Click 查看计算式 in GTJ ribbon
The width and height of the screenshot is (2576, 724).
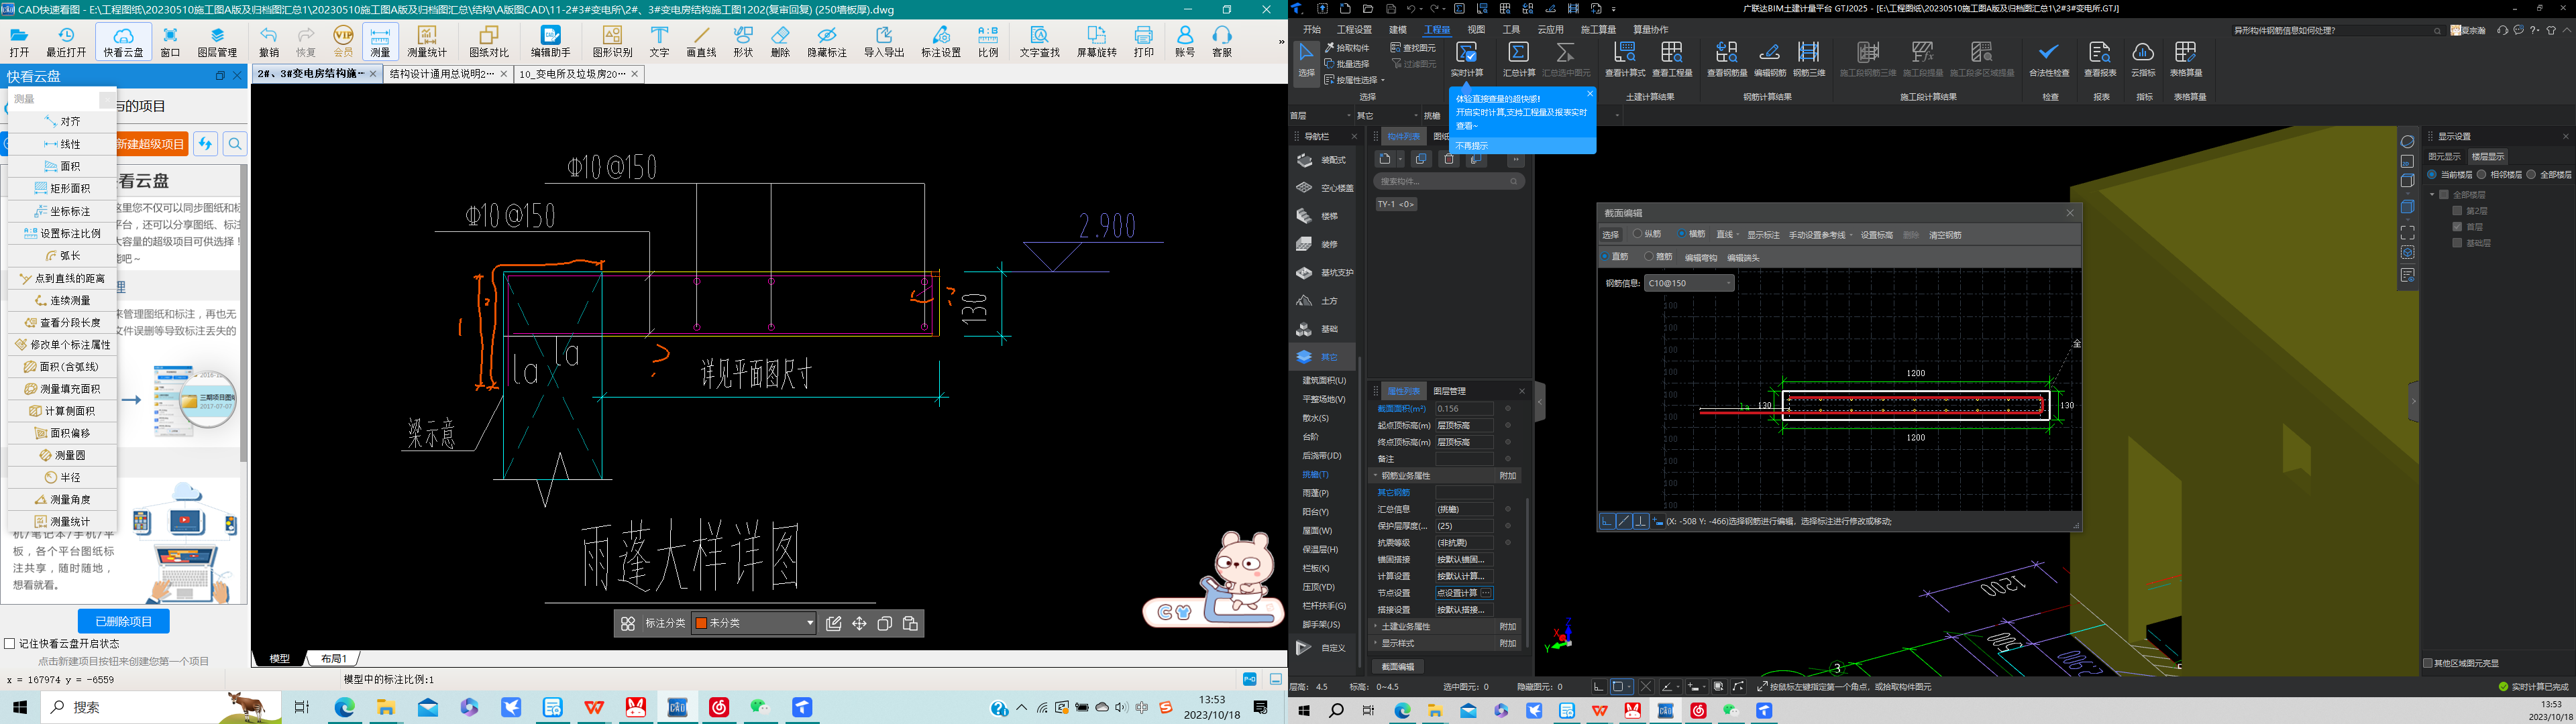point(1625,59)
